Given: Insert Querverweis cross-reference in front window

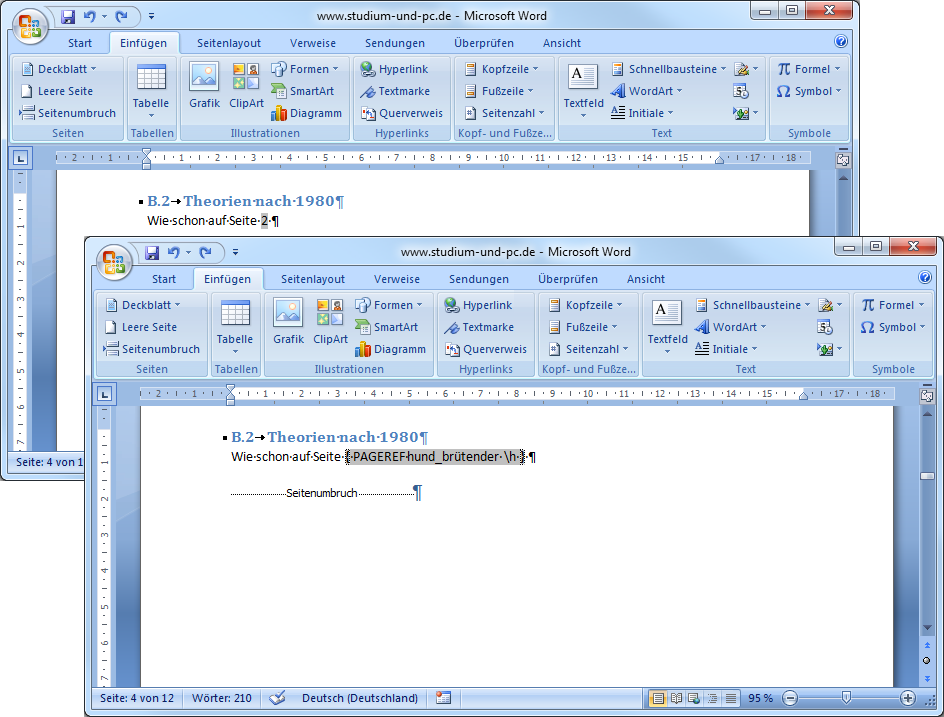Looking at the screenshot, I should 485,349.
